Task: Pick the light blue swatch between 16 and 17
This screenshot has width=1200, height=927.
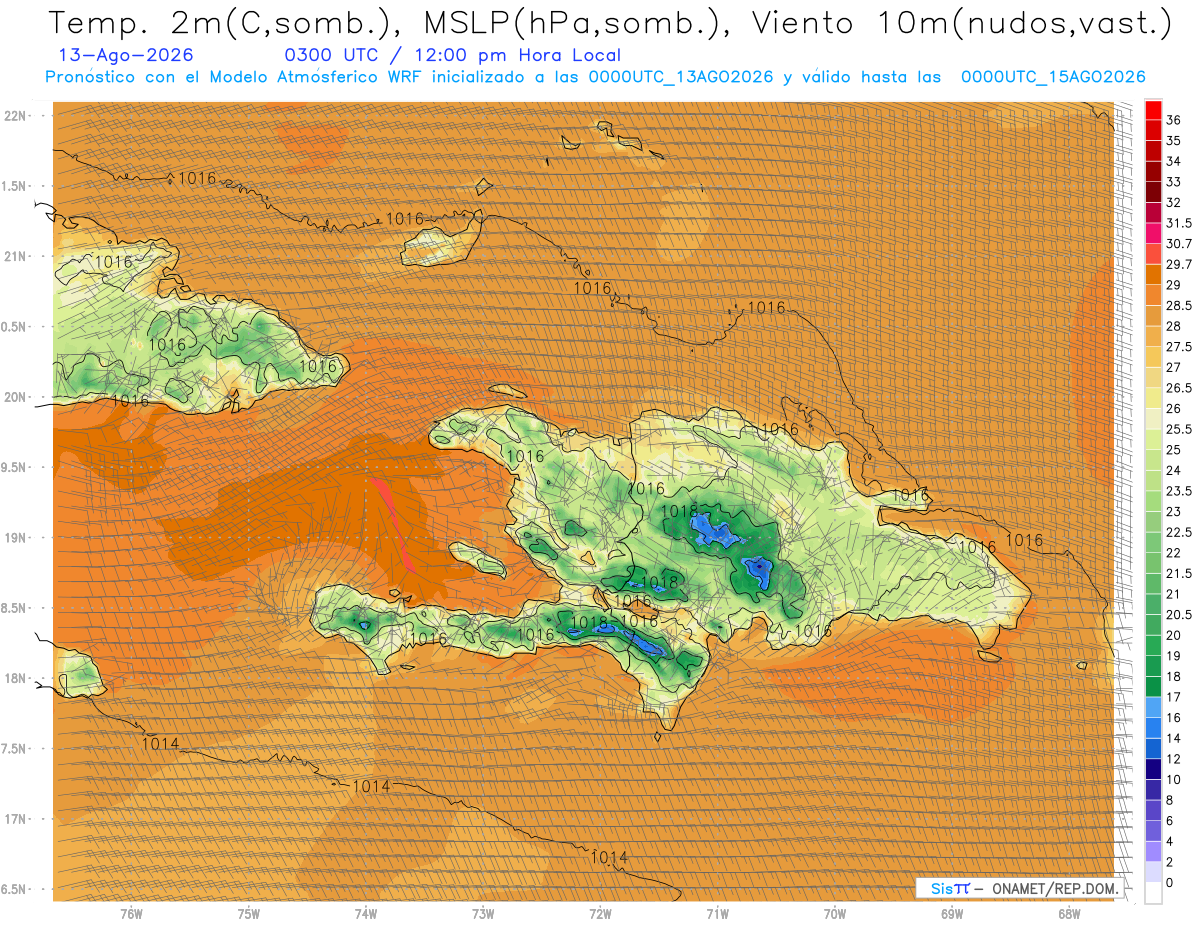Action: (1153, 707)
